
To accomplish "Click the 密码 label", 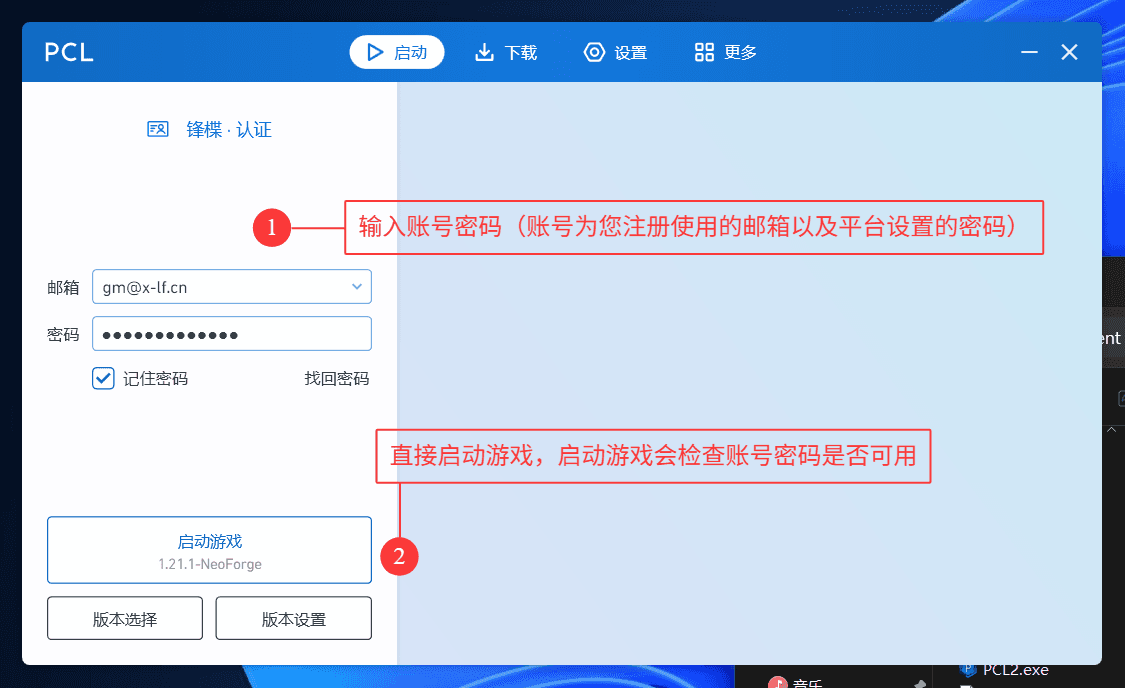I will pyautogui.click(x=63, y=334).
